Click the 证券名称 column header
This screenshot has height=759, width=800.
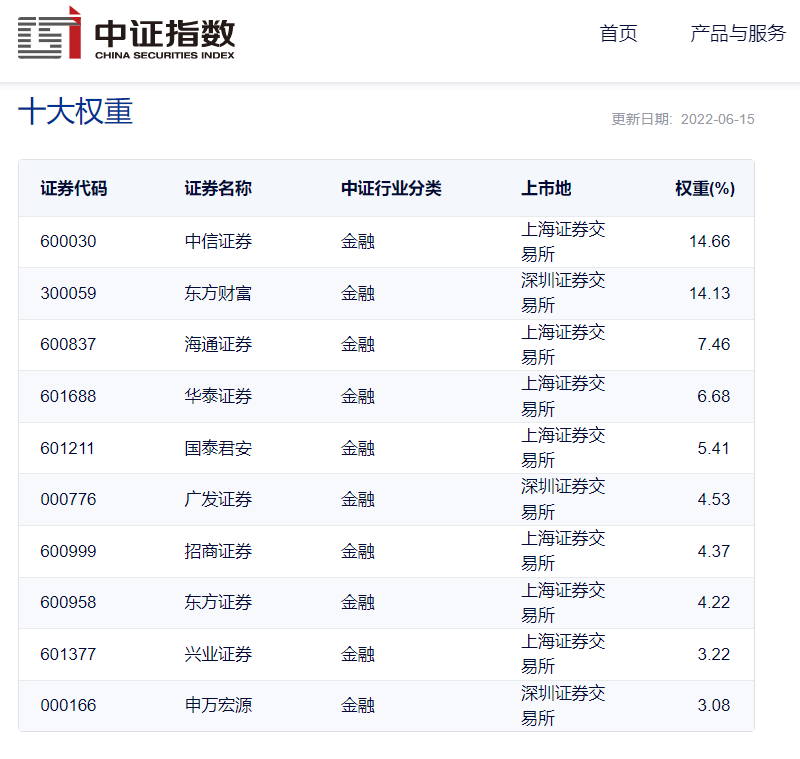(x=218, y=189)
